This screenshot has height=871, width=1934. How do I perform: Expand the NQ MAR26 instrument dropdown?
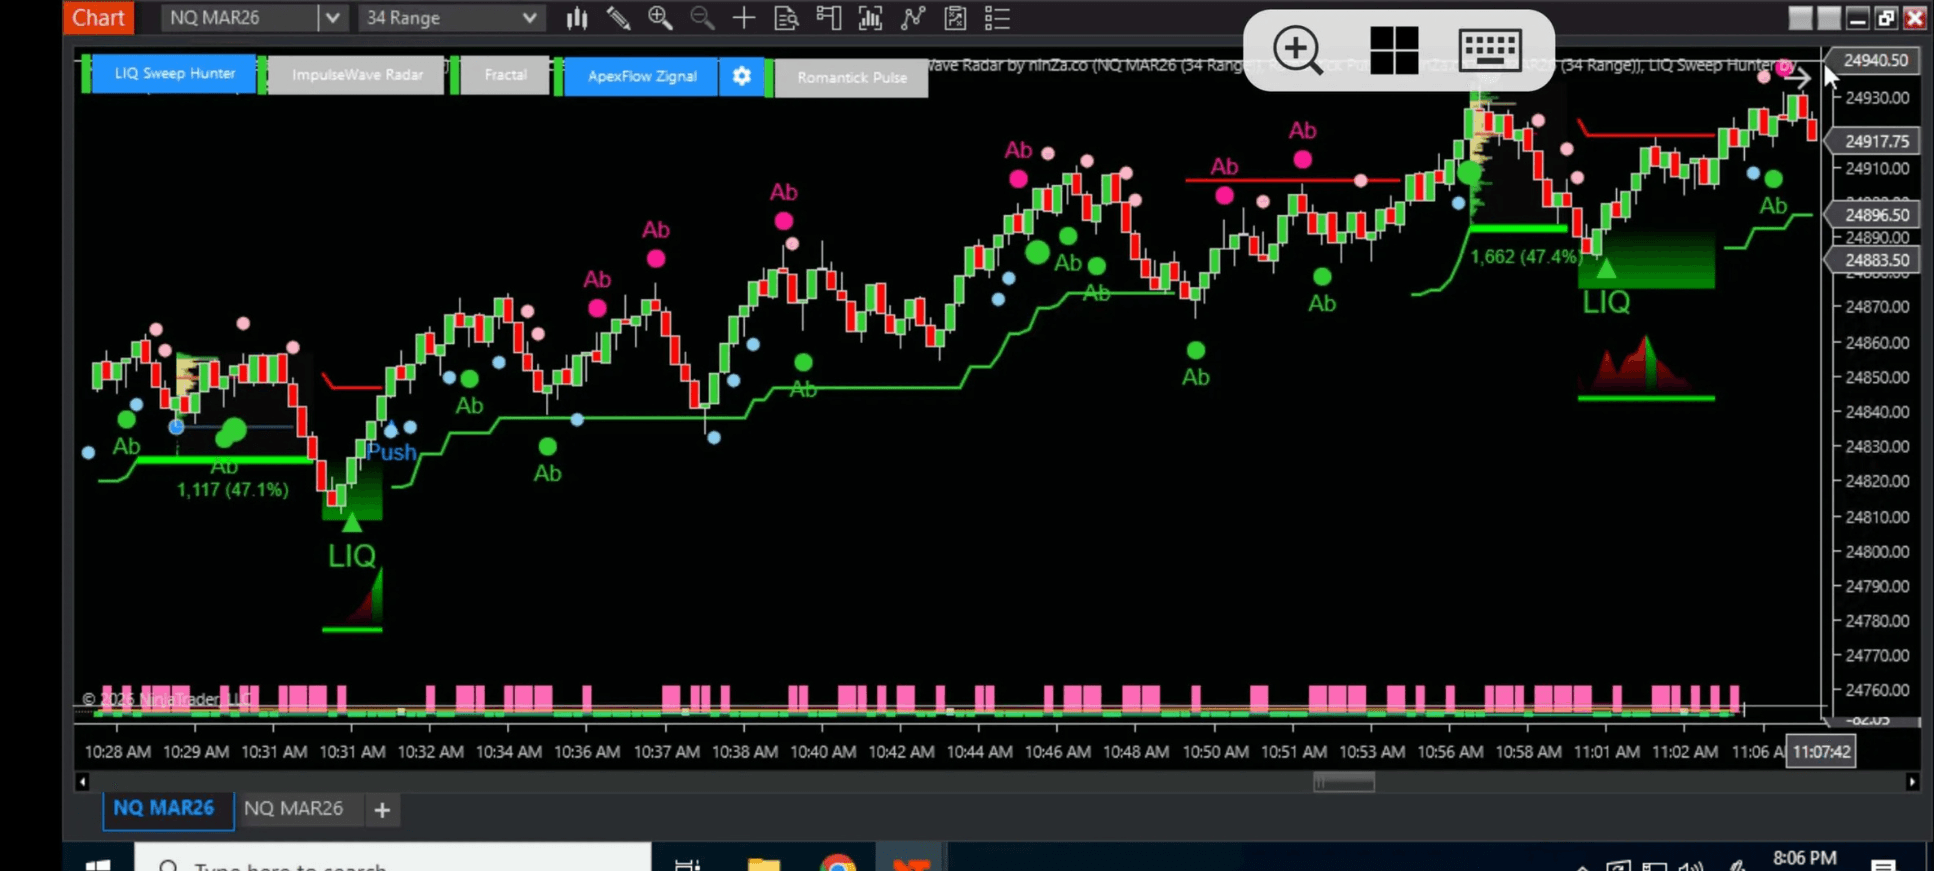tap(333, 18)
